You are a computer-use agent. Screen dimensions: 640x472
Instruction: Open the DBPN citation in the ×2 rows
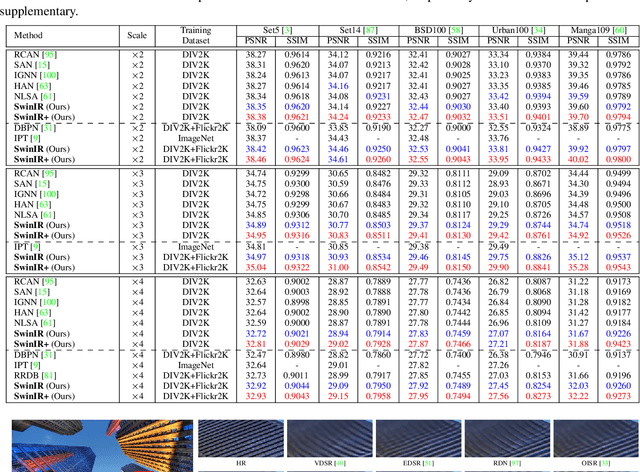point(48,129)
